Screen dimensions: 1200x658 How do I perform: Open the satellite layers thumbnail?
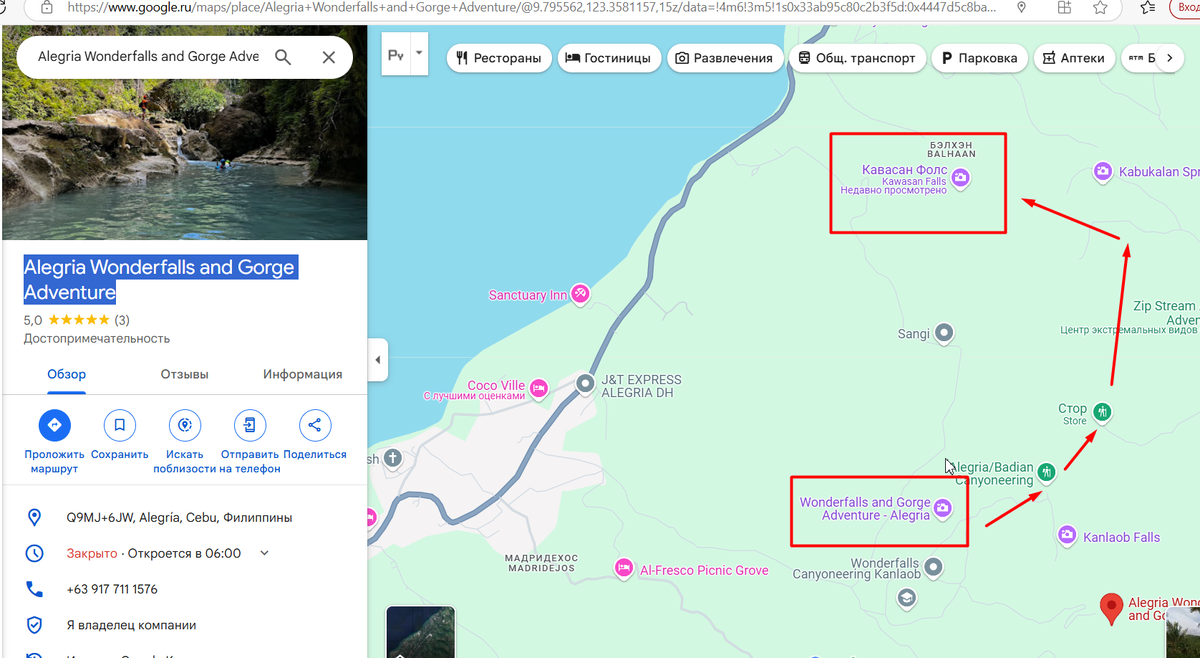[x=420, y=632]
